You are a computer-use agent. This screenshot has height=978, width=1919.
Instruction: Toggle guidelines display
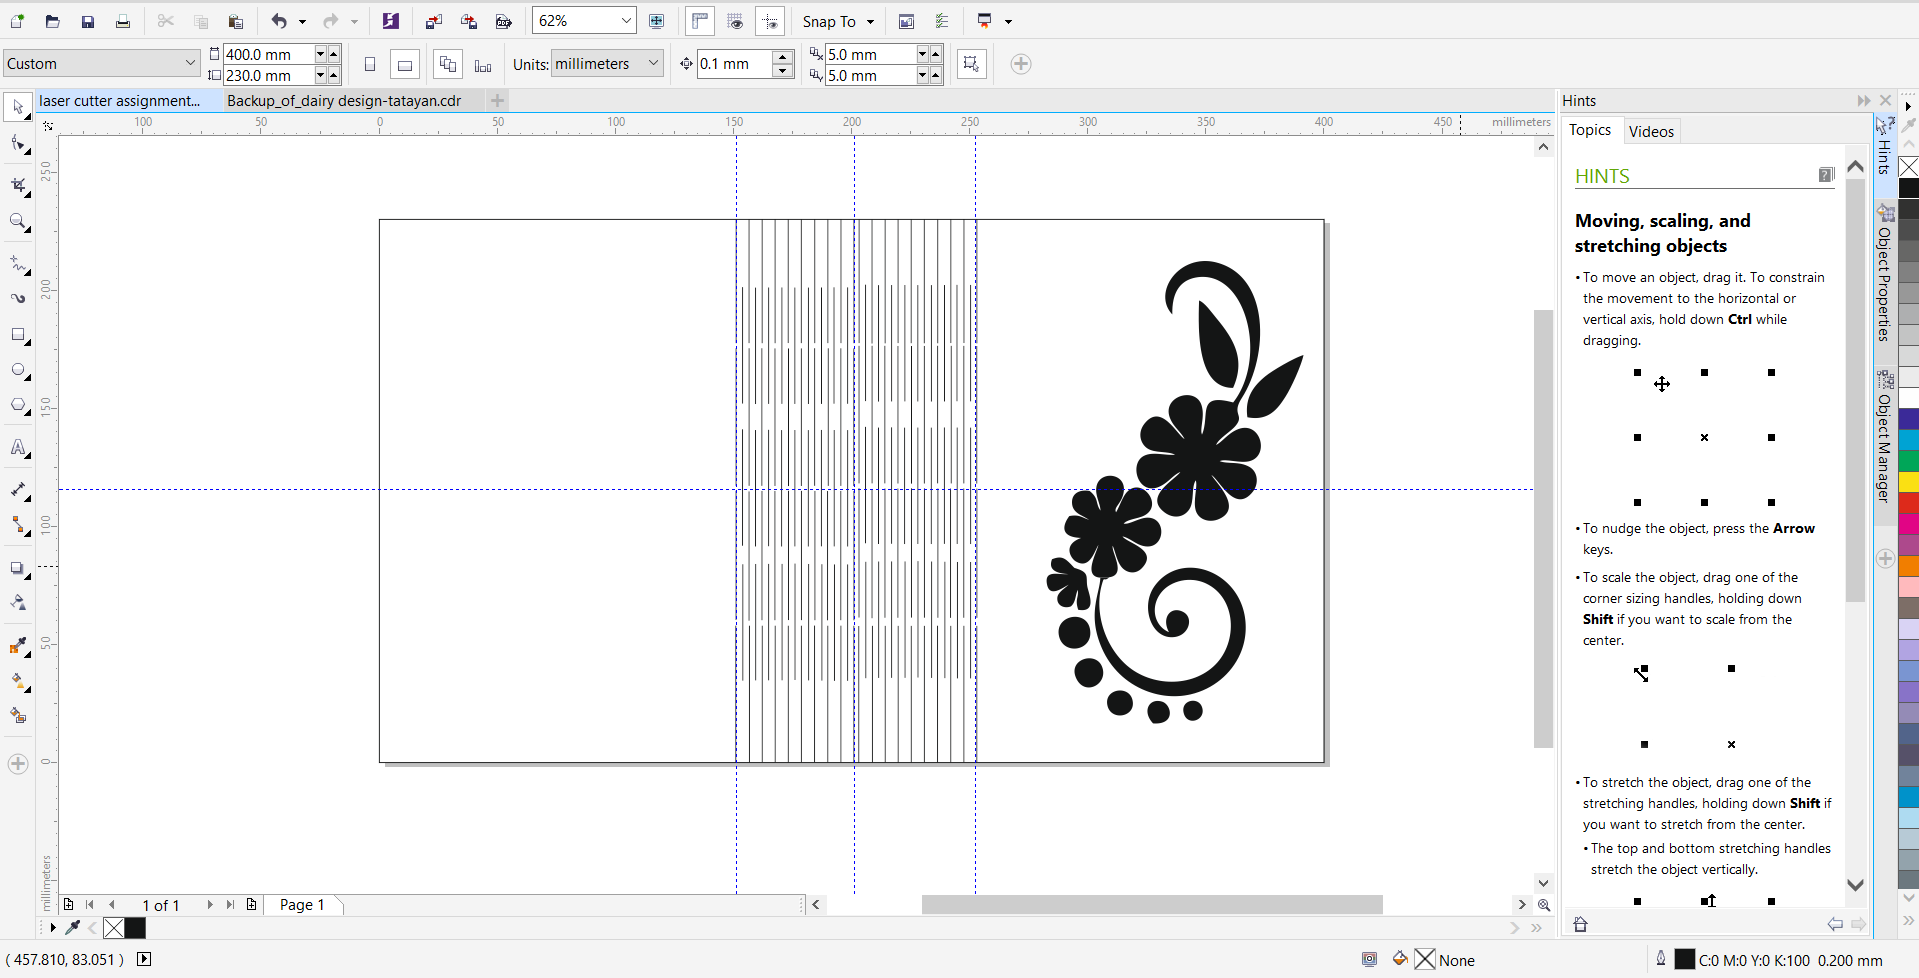[770, 21]
